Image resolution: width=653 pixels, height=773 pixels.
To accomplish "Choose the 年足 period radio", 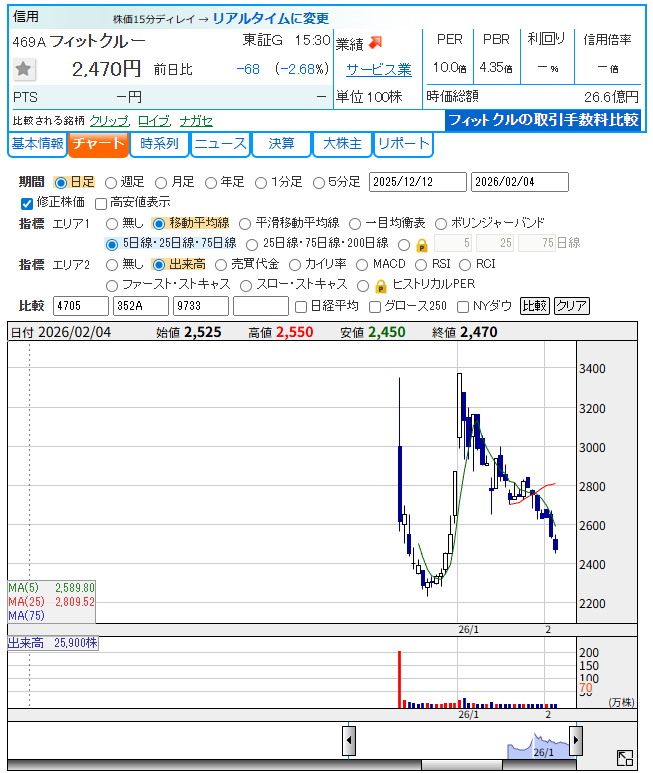I will click(x=211, y=183).
